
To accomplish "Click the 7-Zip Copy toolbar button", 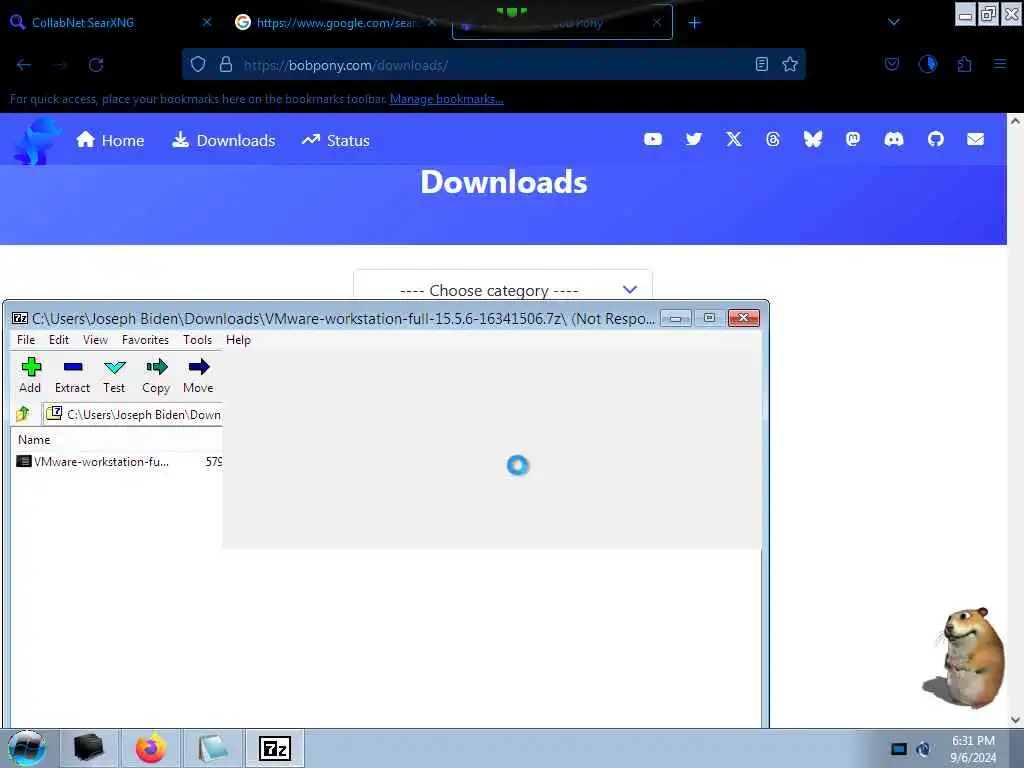I will point(156,376).
